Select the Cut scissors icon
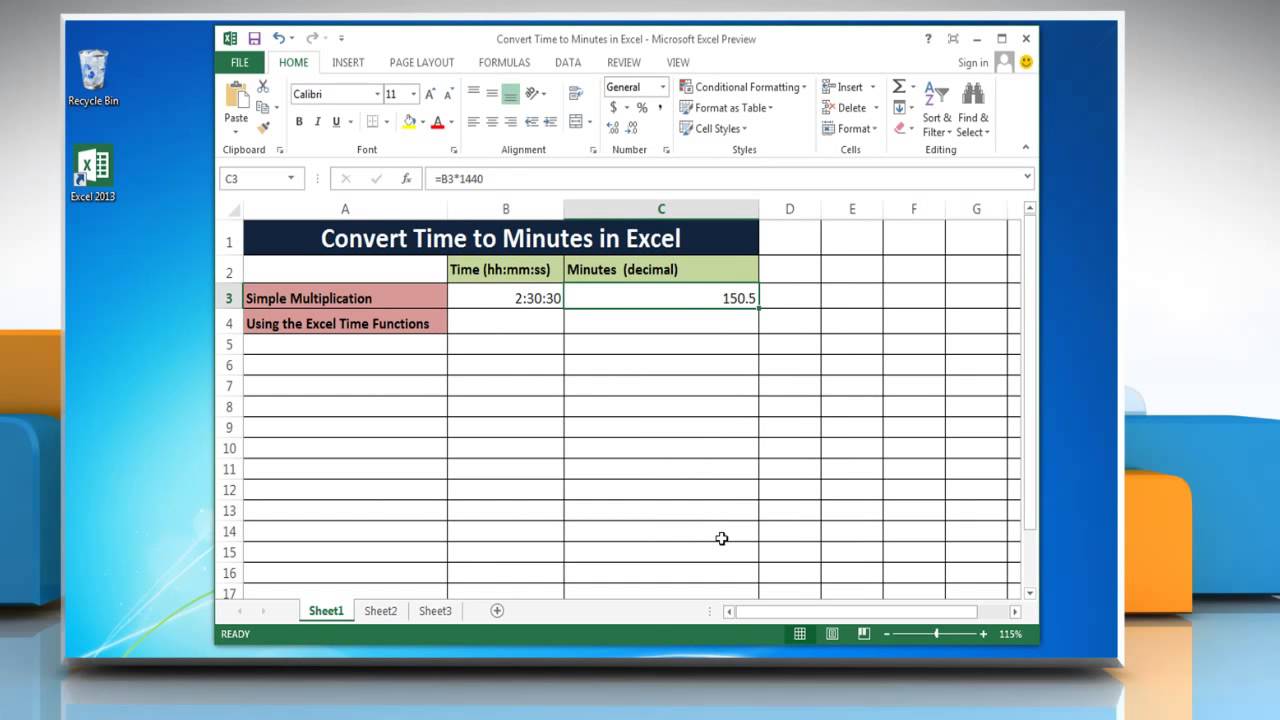The image size is (1280, 720). [263, 87]
